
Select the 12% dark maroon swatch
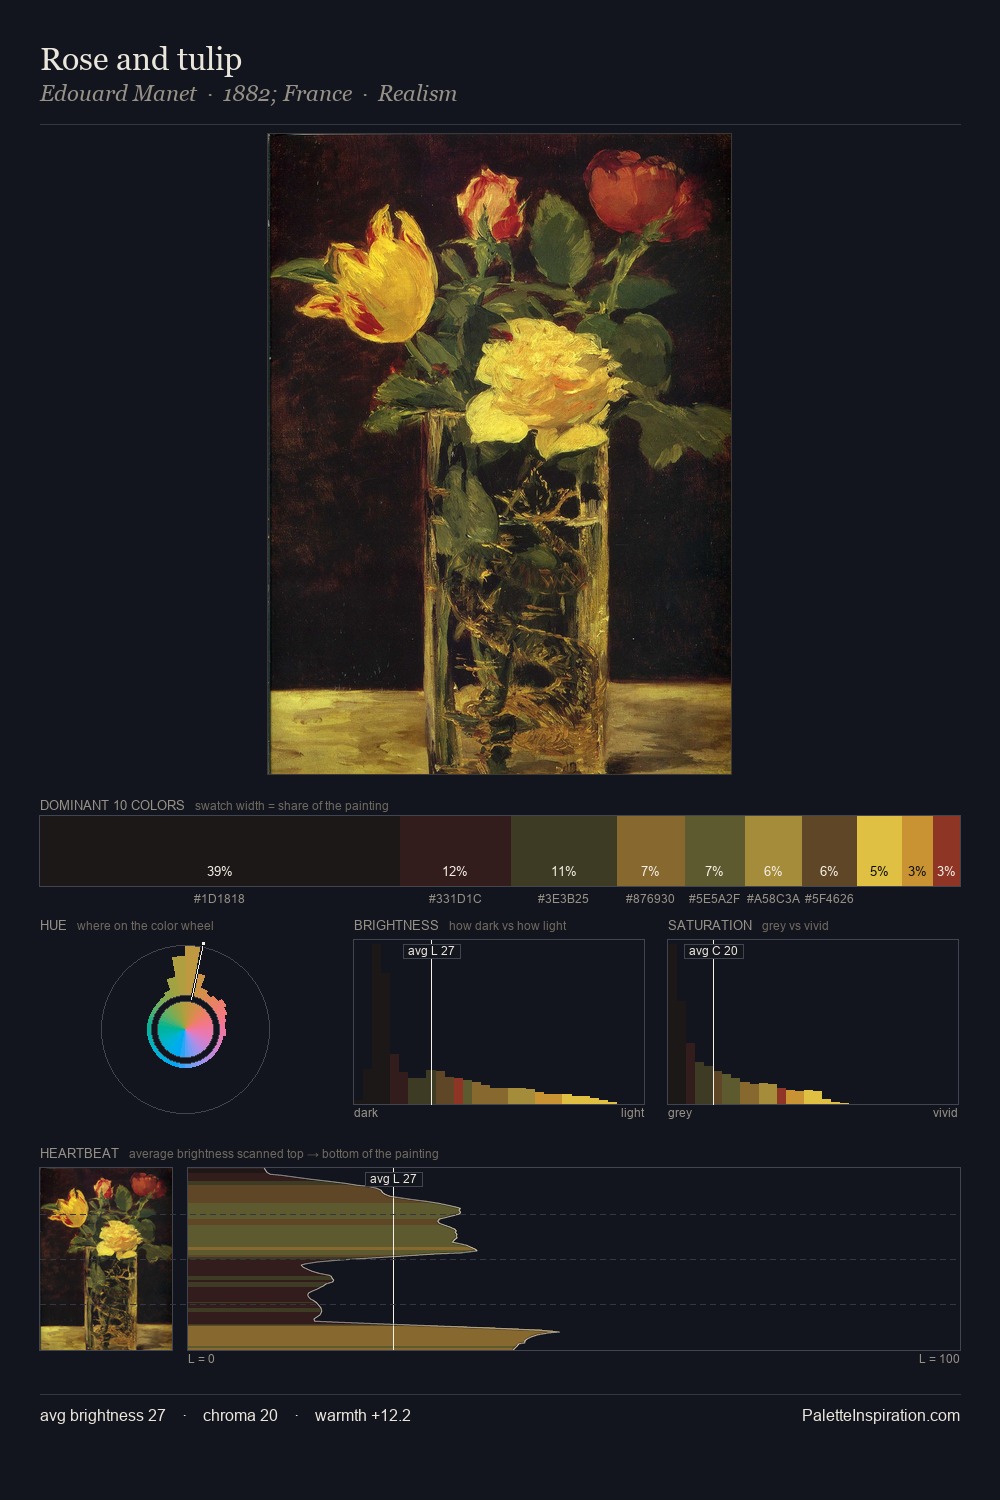tap(455, 851)
